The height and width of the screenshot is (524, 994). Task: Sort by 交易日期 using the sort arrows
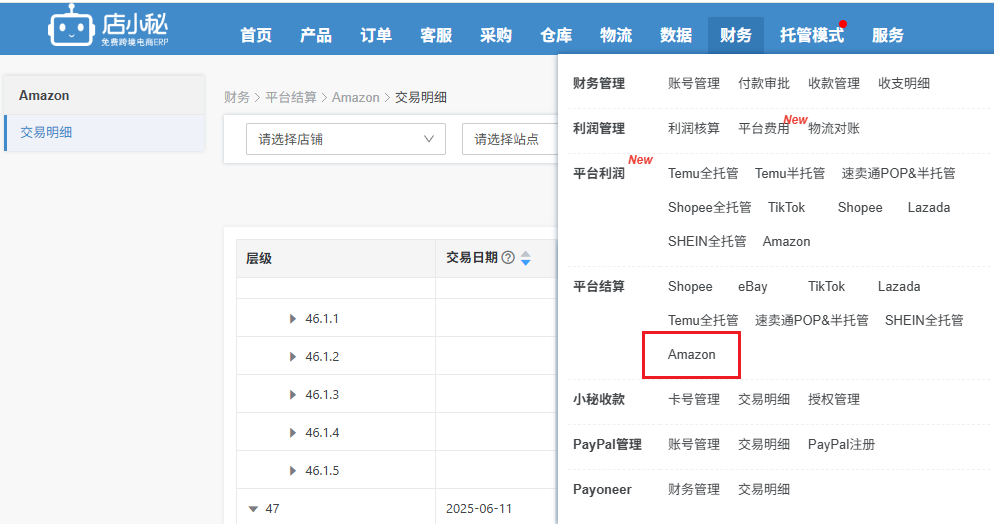[x=526, y=258]
